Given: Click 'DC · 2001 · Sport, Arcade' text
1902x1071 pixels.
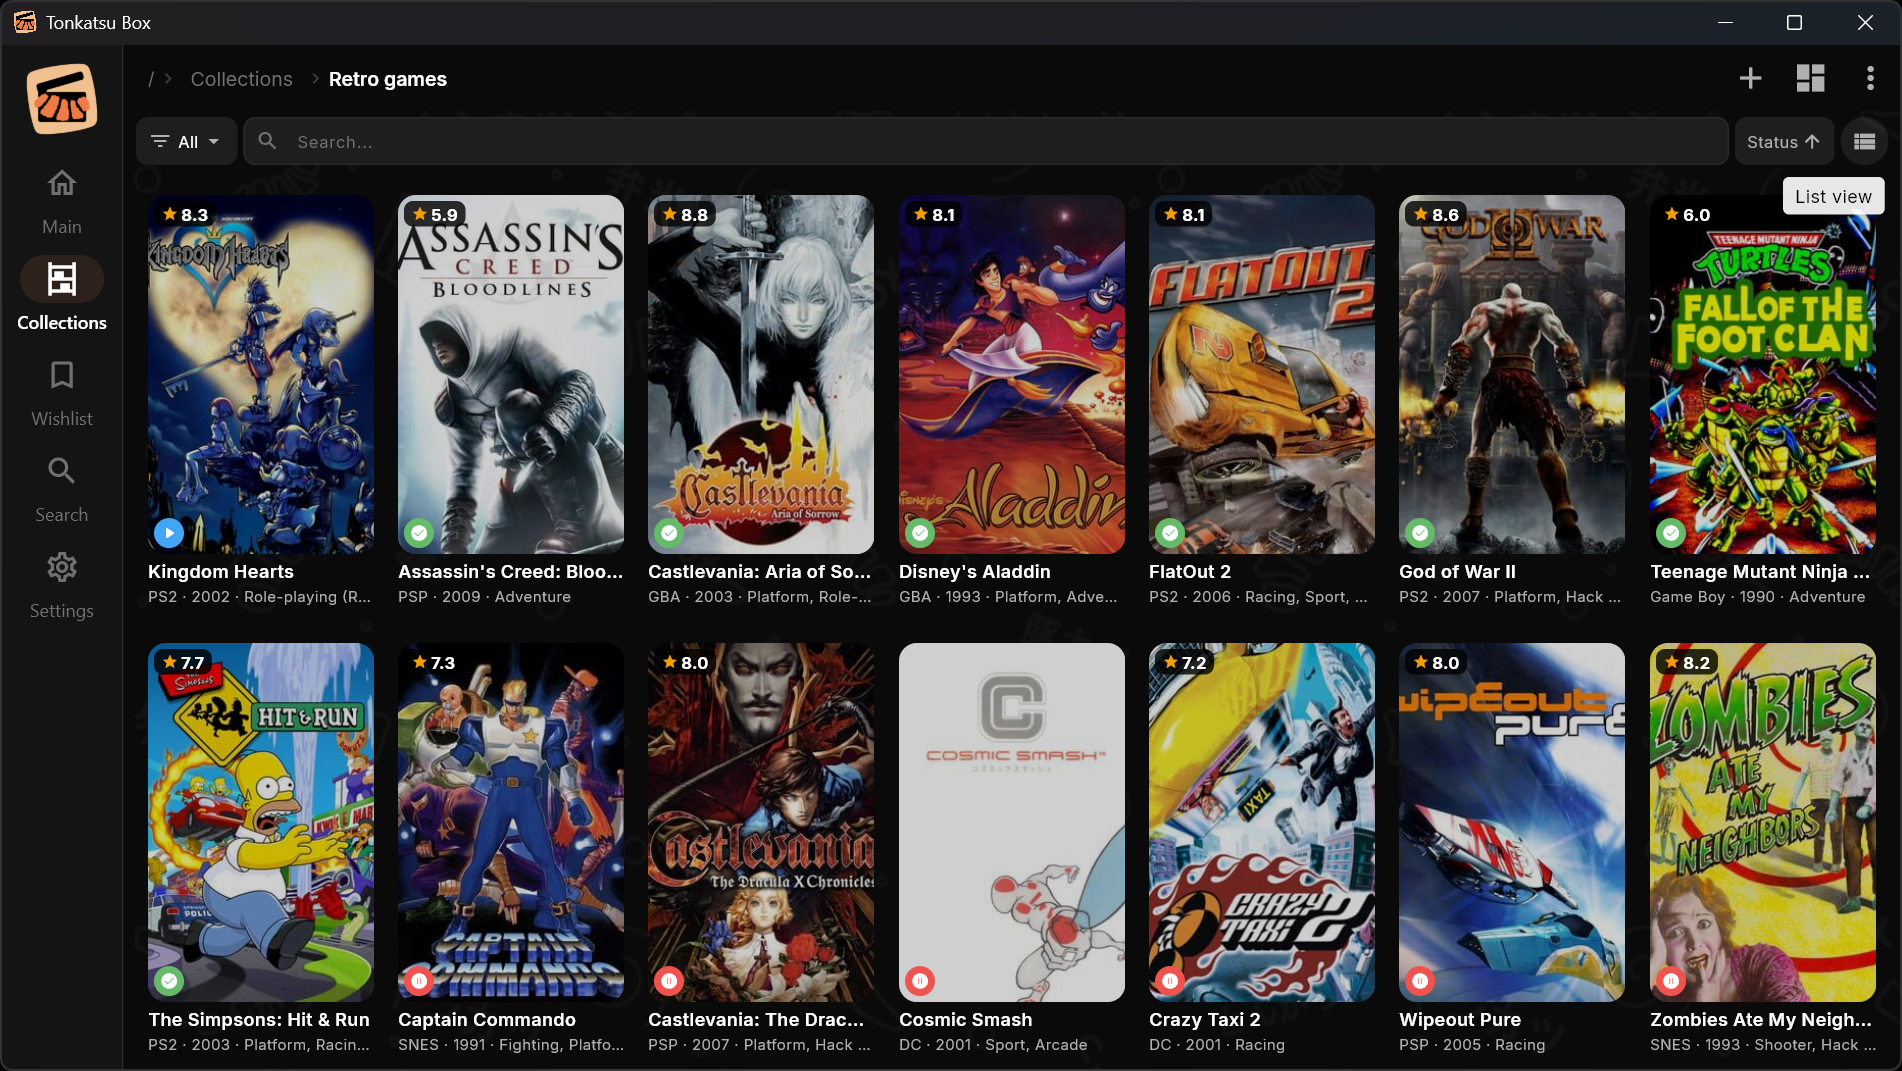Looking at the screenshot, I should (x=993, y=1044).
